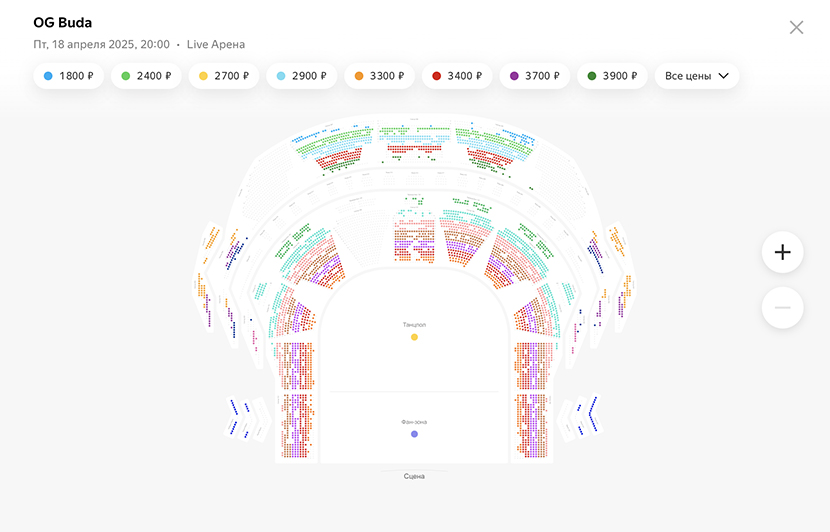Open the Все цены dropdown
This screenshot has width=830, height=532.
pyautogui.click(x=697, y=76)
